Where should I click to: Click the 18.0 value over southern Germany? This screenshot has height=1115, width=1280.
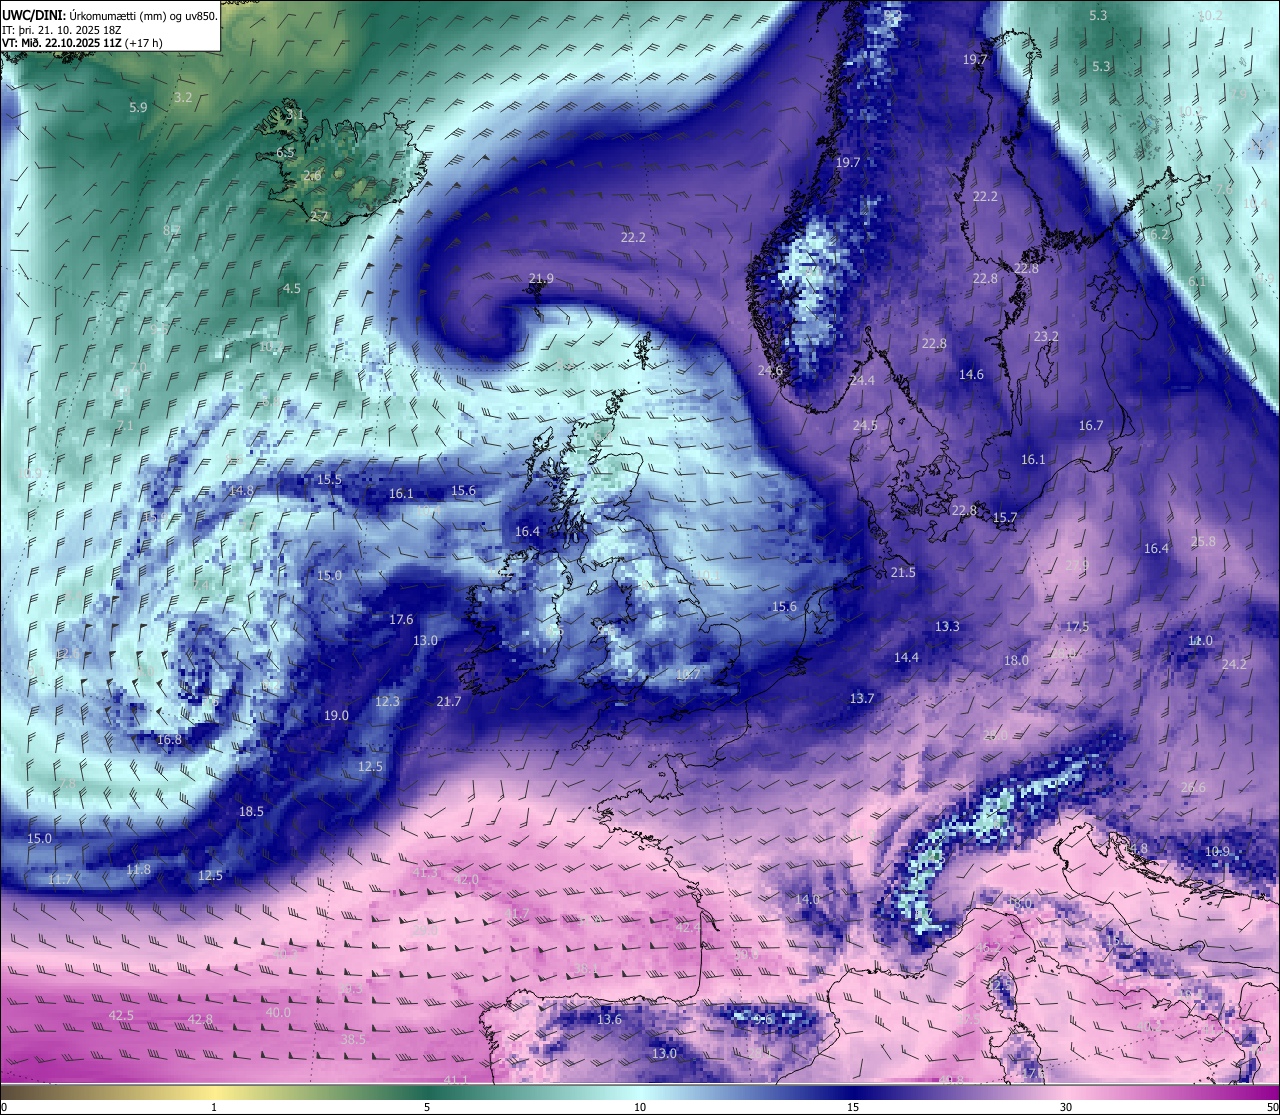tap(1016, 660)
